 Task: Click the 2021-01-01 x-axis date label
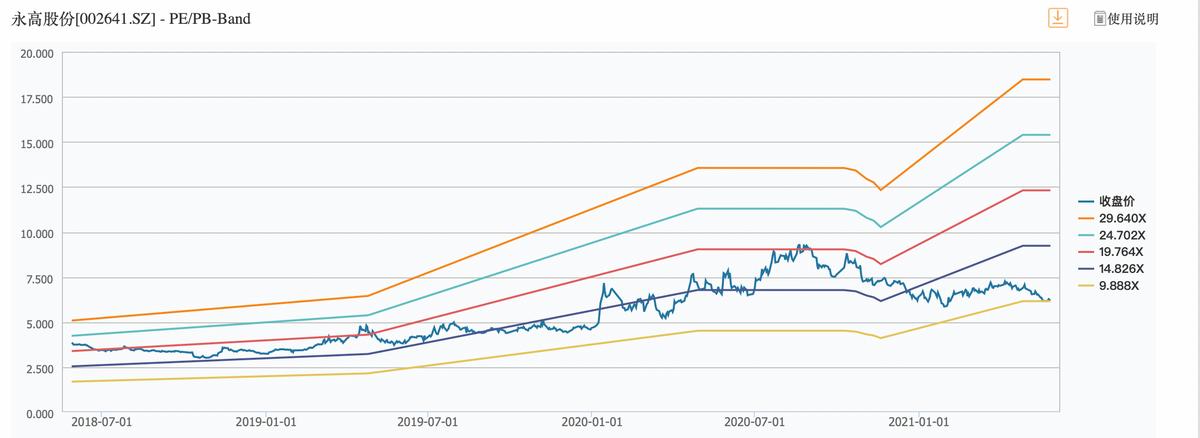point(918,423)
